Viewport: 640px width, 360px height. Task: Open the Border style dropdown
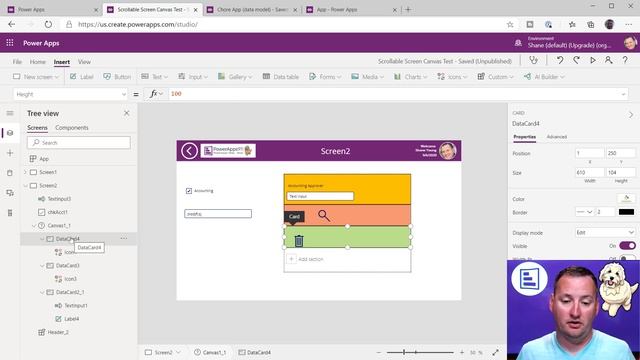584,212
